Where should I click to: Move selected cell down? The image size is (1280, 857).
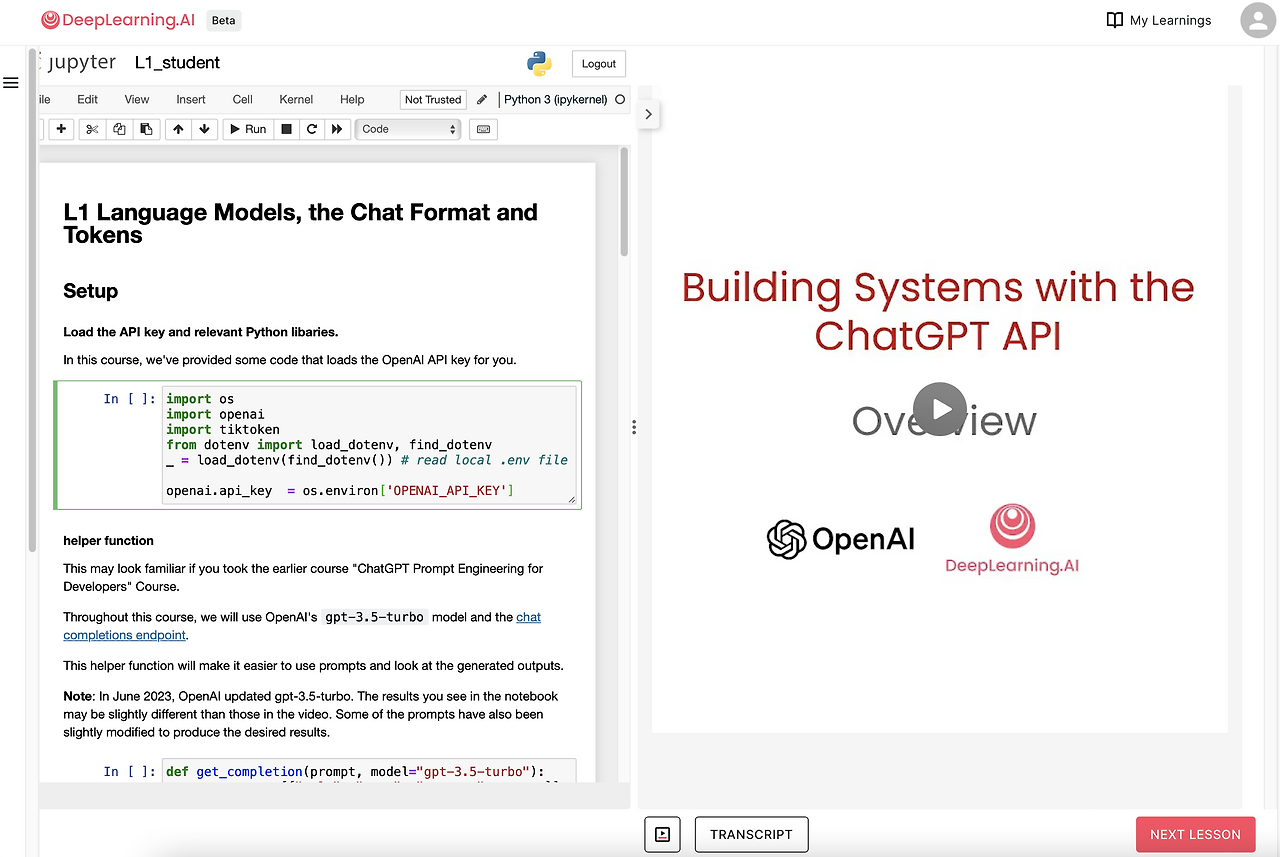tap(204, 129)
